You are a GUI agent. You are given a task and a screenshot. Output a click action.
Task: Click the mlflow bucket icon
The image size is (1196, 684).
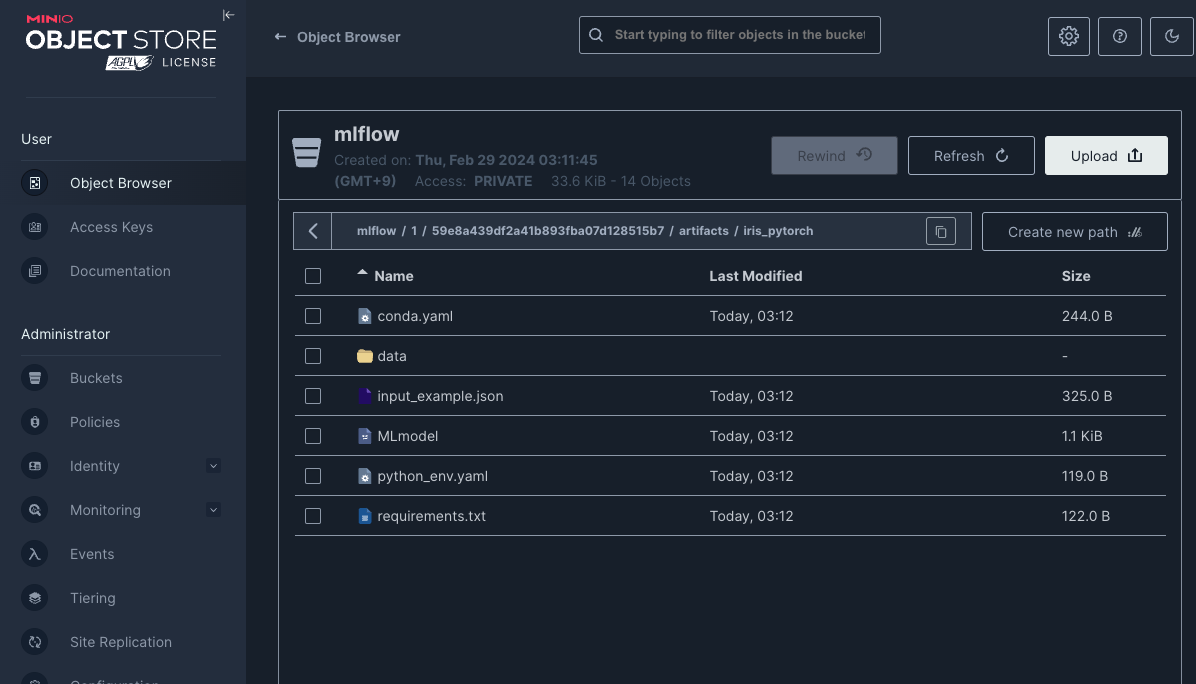(x=307, y=153)
